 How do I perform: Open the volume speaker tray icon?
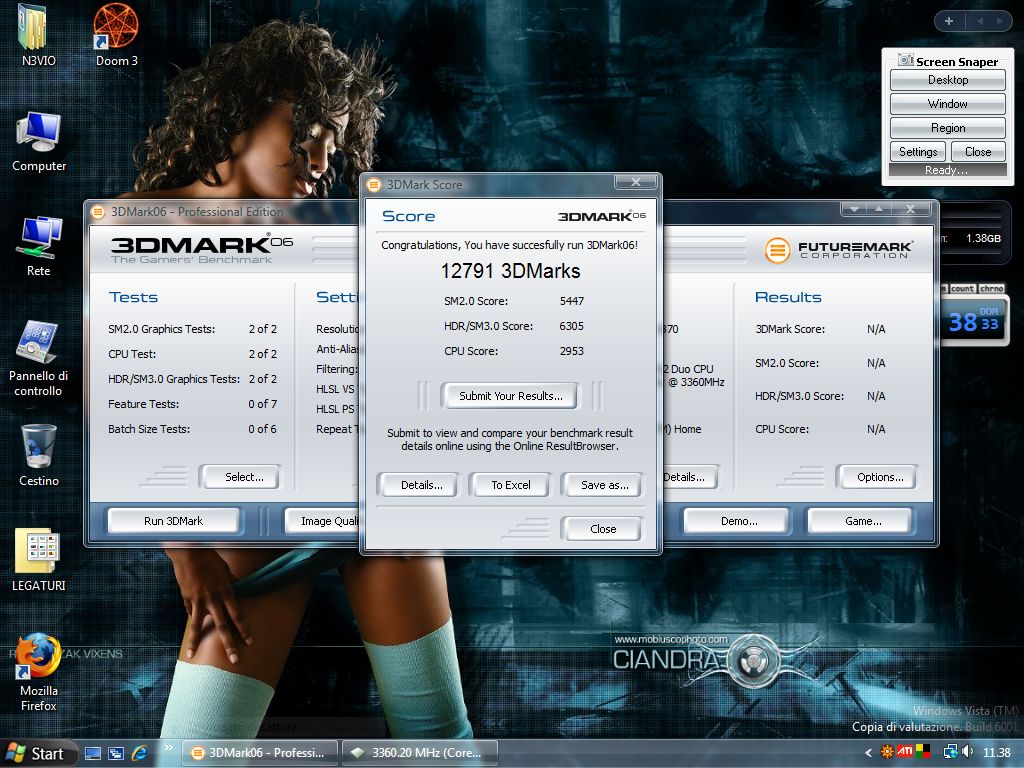point(968,752)
